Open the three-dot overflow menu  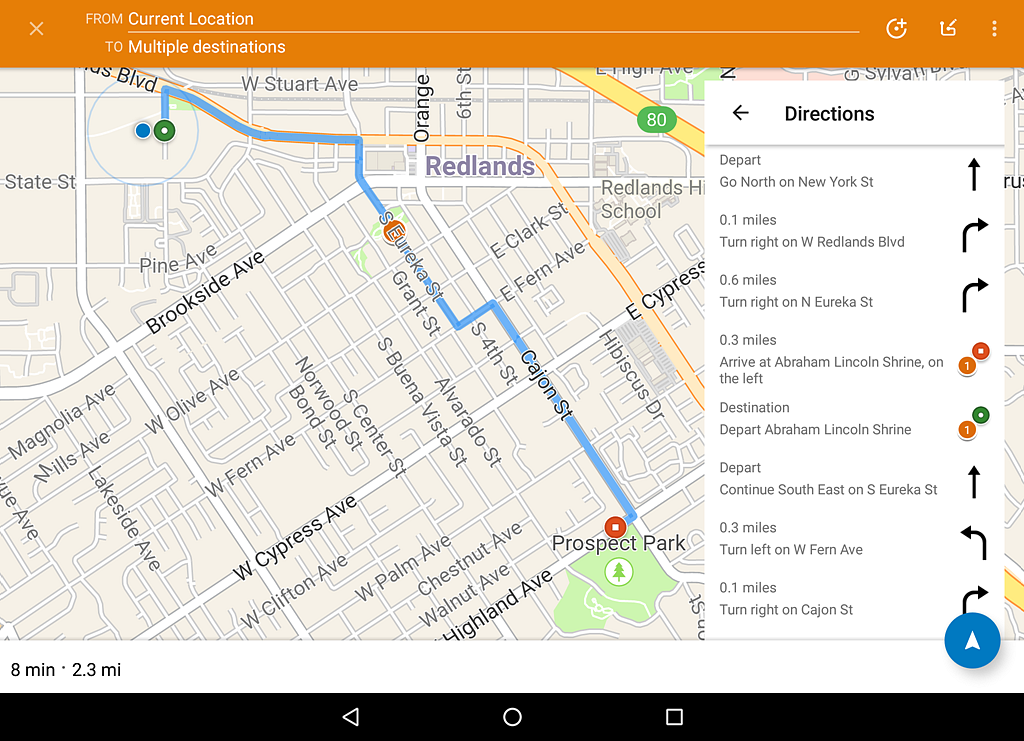point(994,29)
